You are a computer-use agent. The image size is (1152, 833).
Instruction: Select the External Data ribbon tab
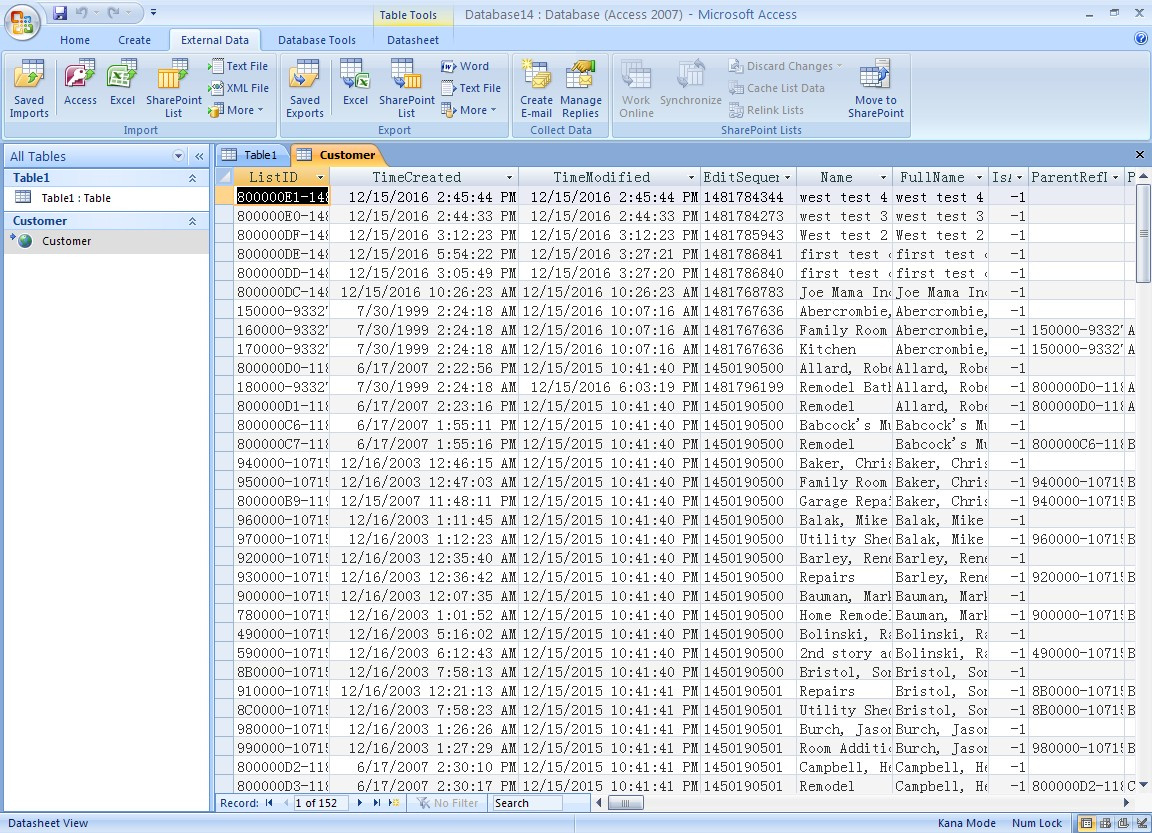tap(215, 40)
